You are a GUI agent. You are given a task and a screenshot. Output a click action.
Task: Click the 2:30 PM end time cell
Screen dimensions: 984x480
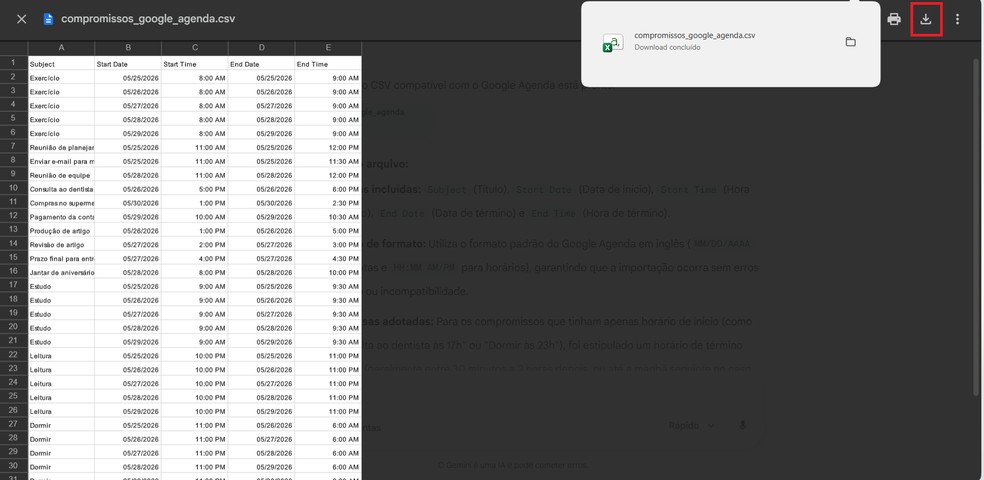pyautogui.click(x=328, y=203)
